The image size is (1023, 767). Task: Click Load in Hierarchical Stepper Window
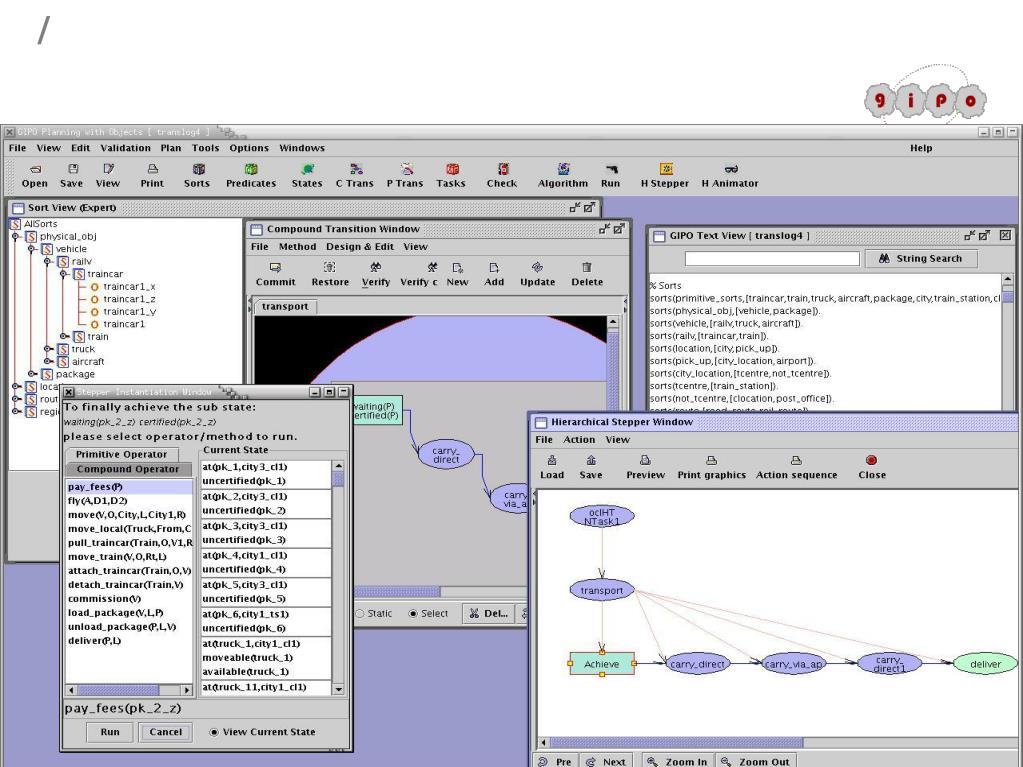(x=552, y=467)
